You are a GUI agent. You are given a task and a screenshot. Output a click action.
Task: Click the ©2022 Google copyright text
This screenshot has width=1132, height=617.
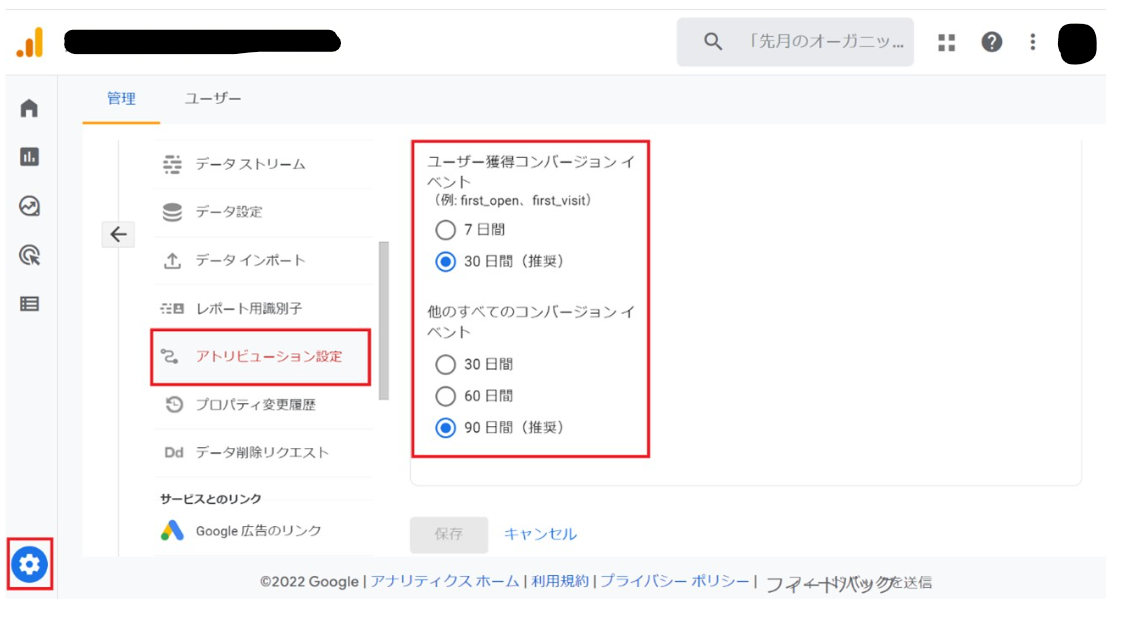[x=310, y=582]
